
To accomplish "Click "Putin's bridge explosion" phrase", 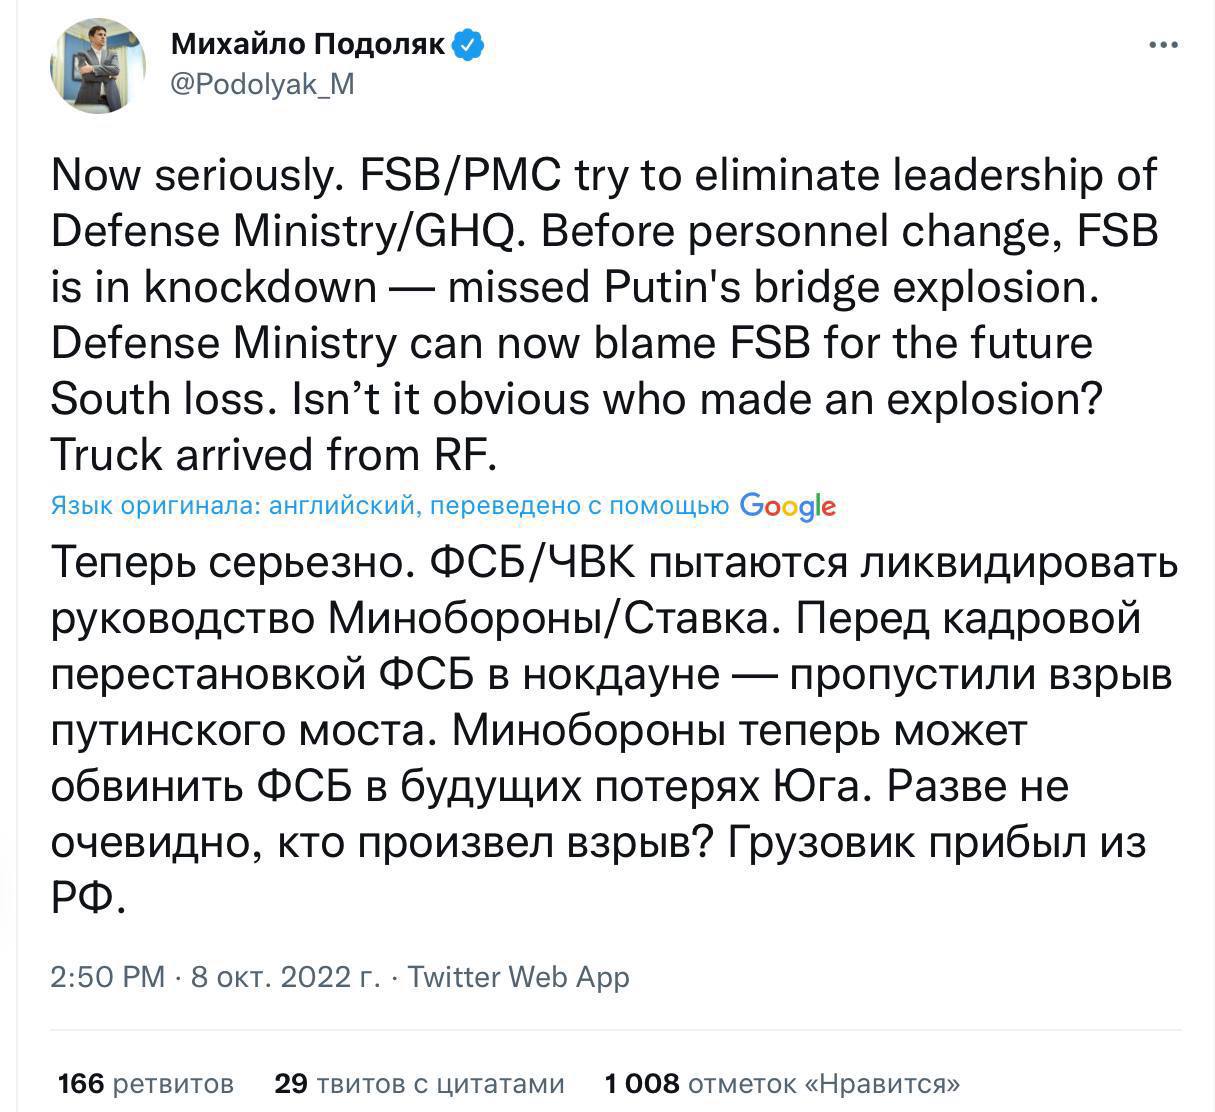I will (851, 288).
